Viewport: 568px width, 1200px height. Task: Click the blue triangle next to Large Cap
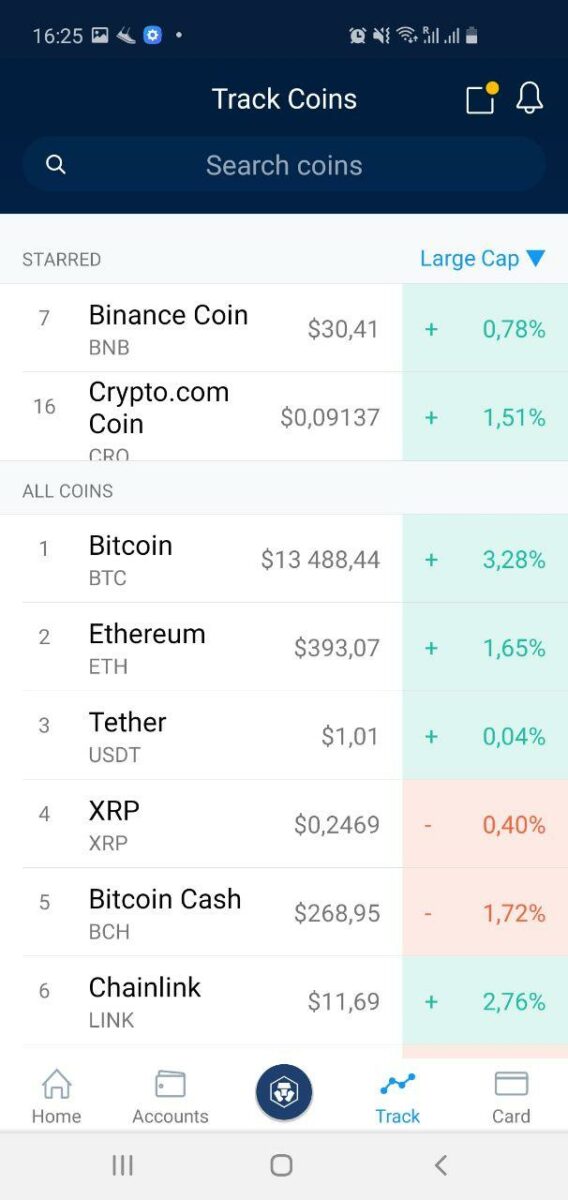(536, 258)
